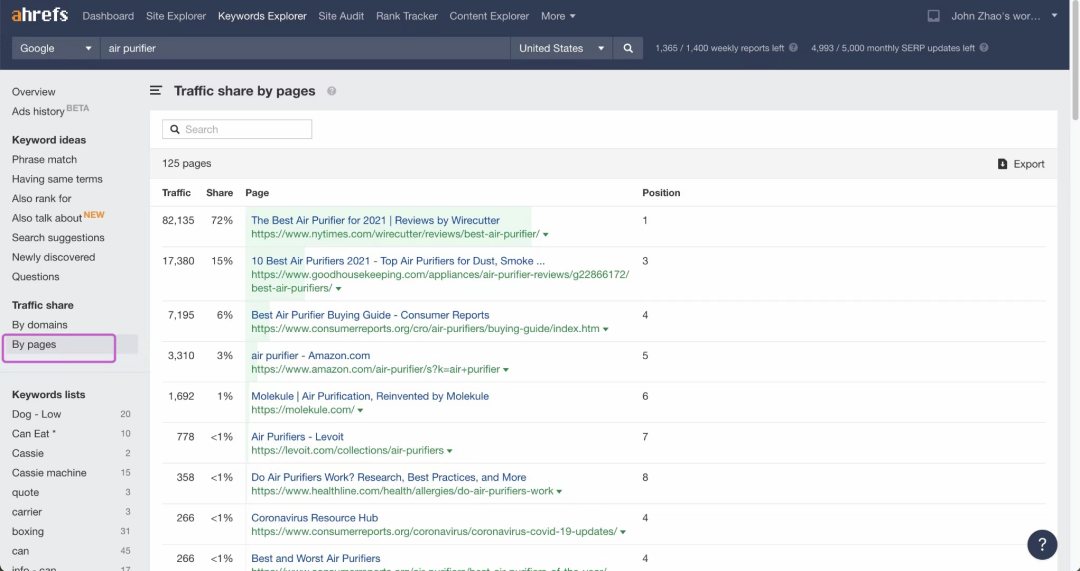Export the pages table

click(x=1021, y=164)
